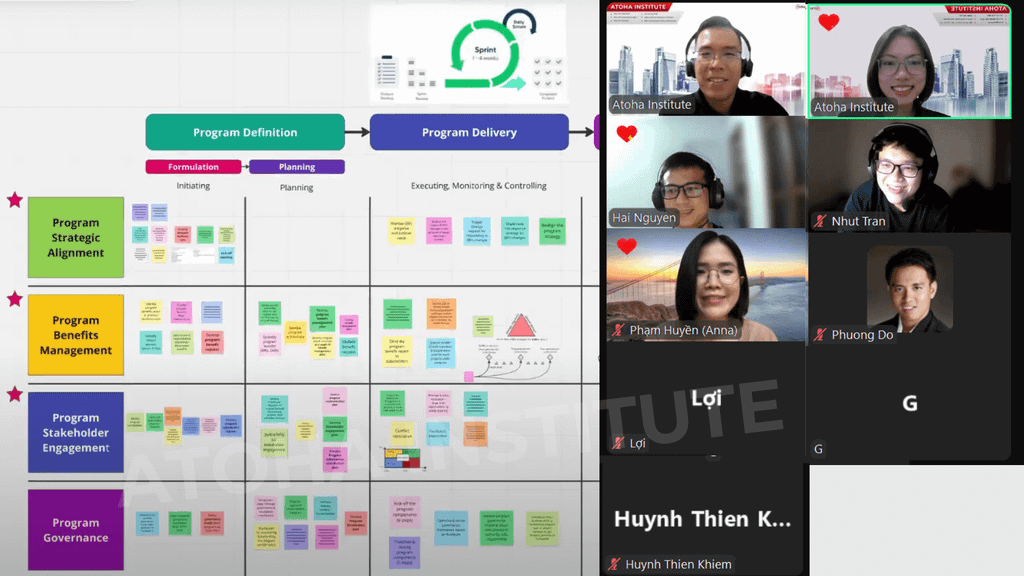
Task: Click the Program Benefits Management block
Action: [76, 334]
